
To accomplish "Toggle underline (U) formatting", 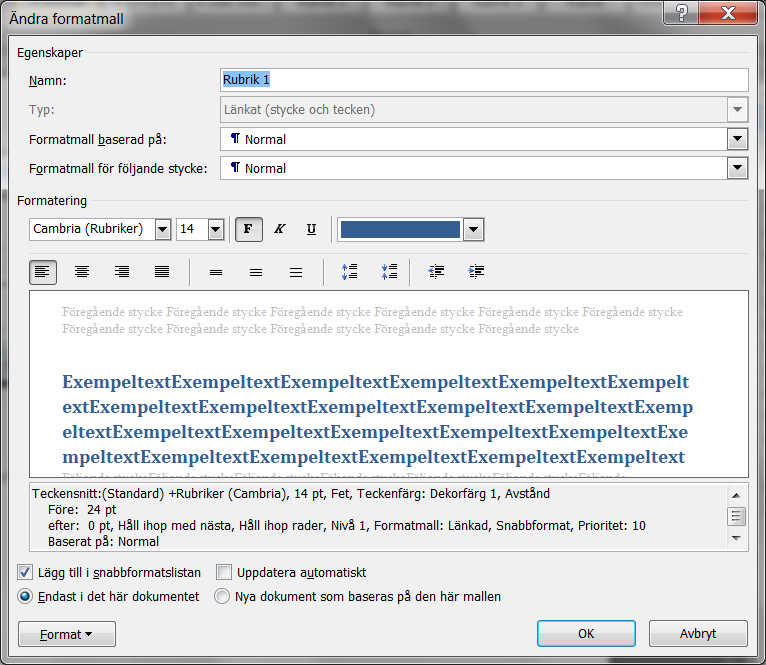I will point(311,229).
